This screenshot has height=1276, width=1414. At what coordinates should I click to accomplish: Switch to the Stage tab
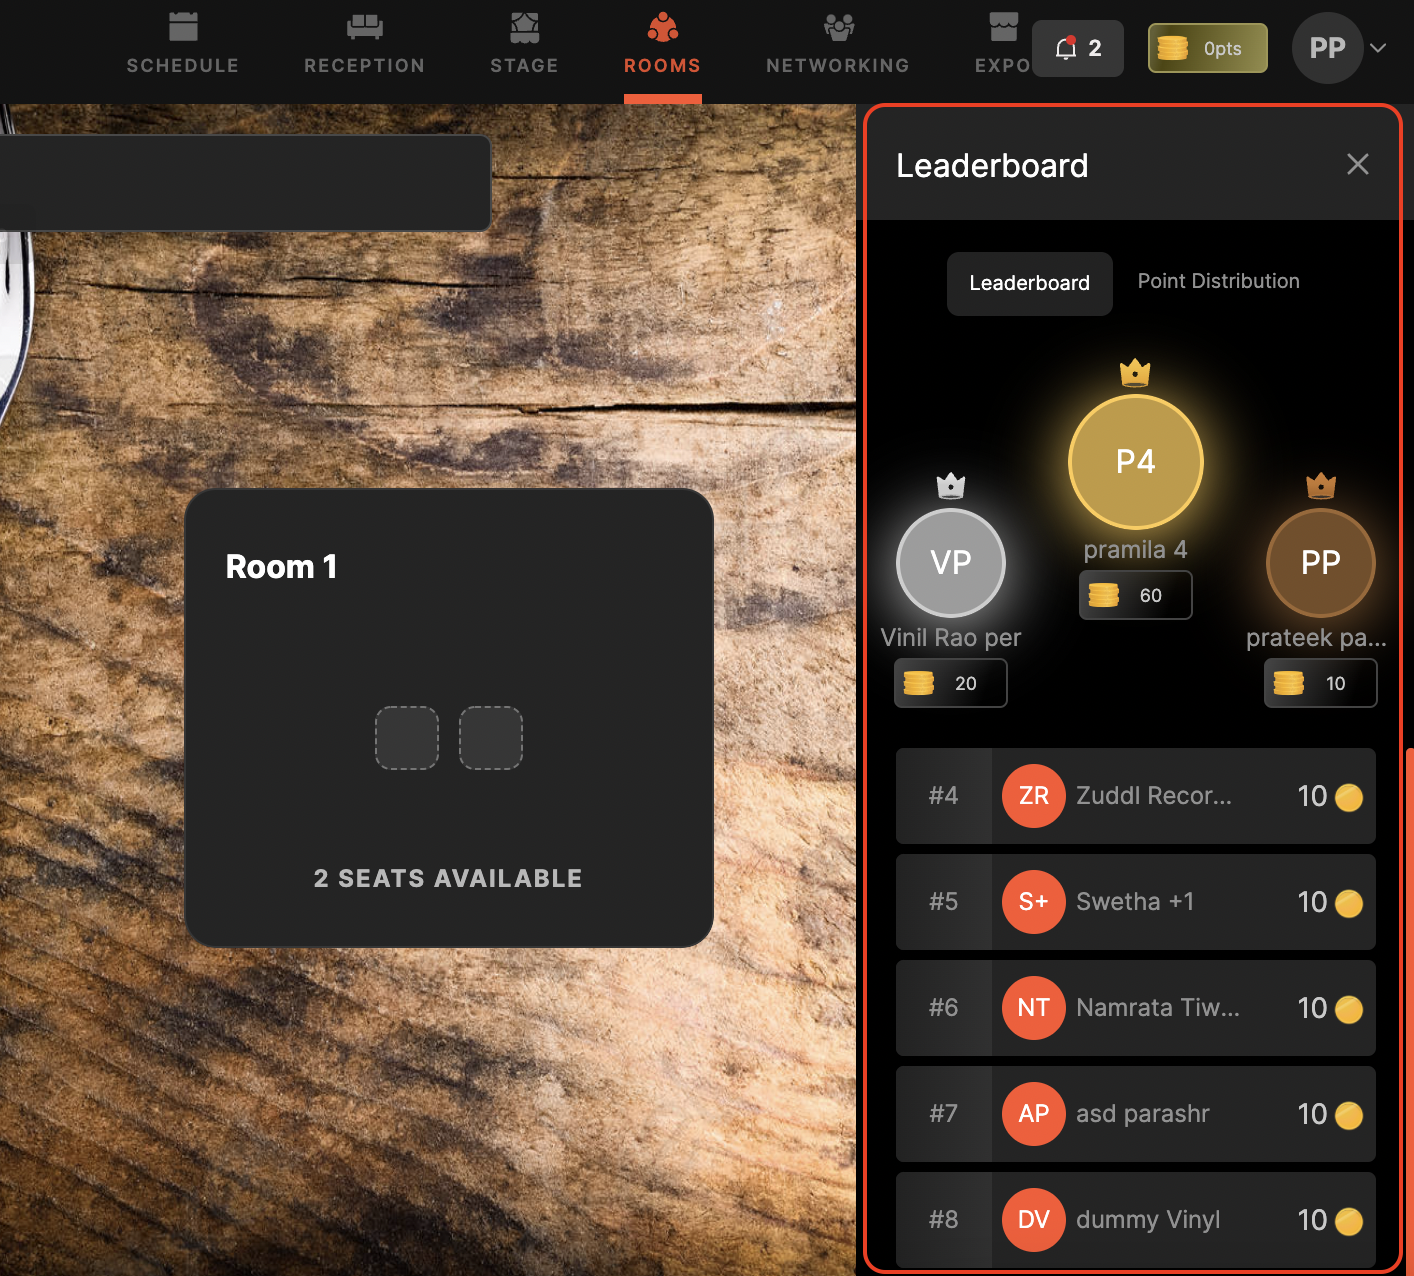click(525, 46)
